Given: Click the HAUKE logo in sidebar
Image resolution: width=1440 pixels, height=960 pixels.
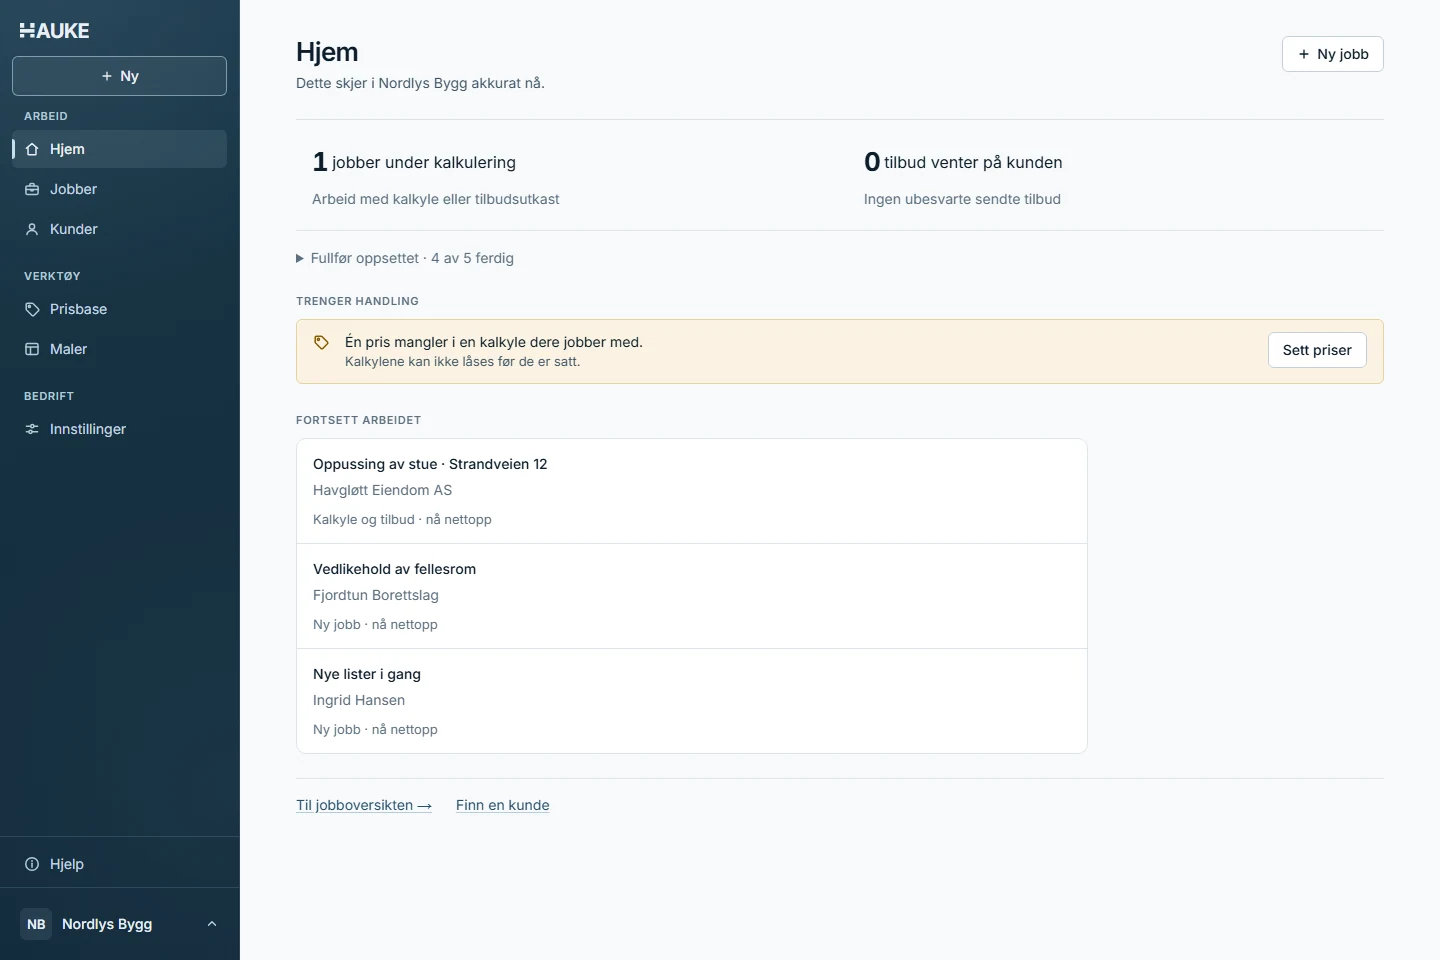Looking at the screenshot, I should 55,31.
